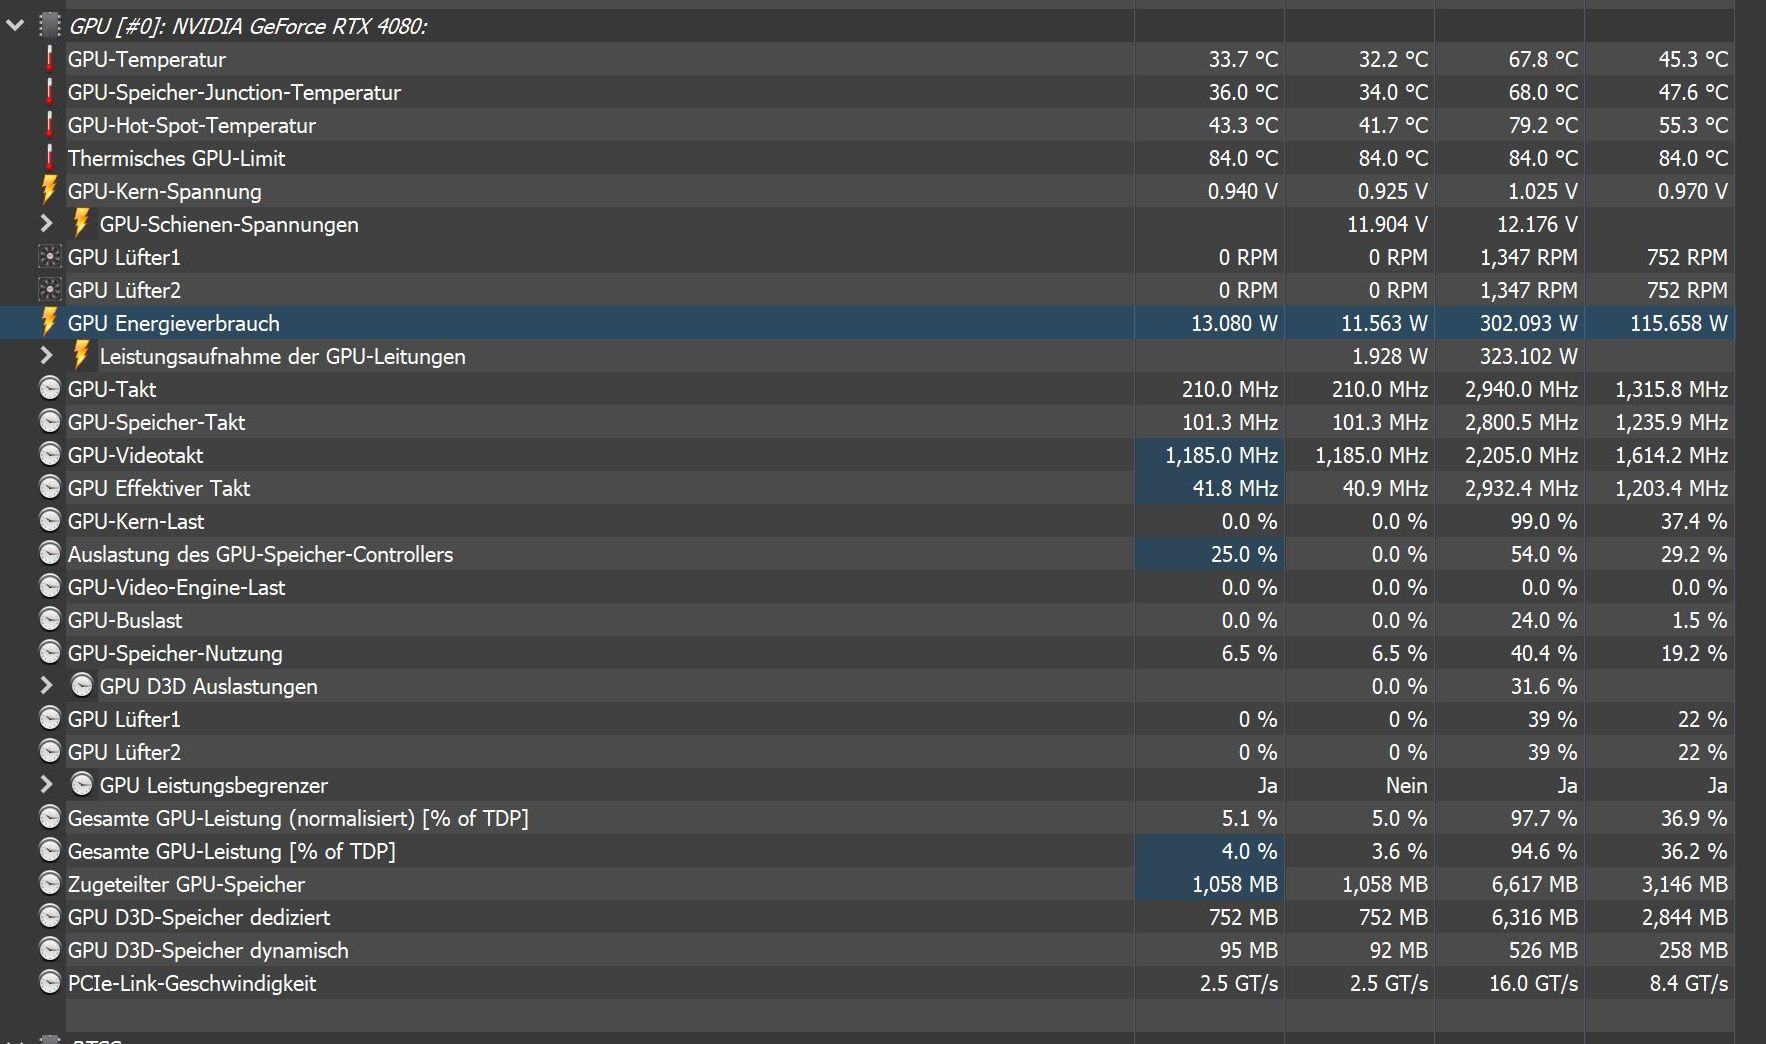Click clock icon of GPU Effektiver Takt
This screenshot has height=1044, width=1766.
[x=49, y=487]
